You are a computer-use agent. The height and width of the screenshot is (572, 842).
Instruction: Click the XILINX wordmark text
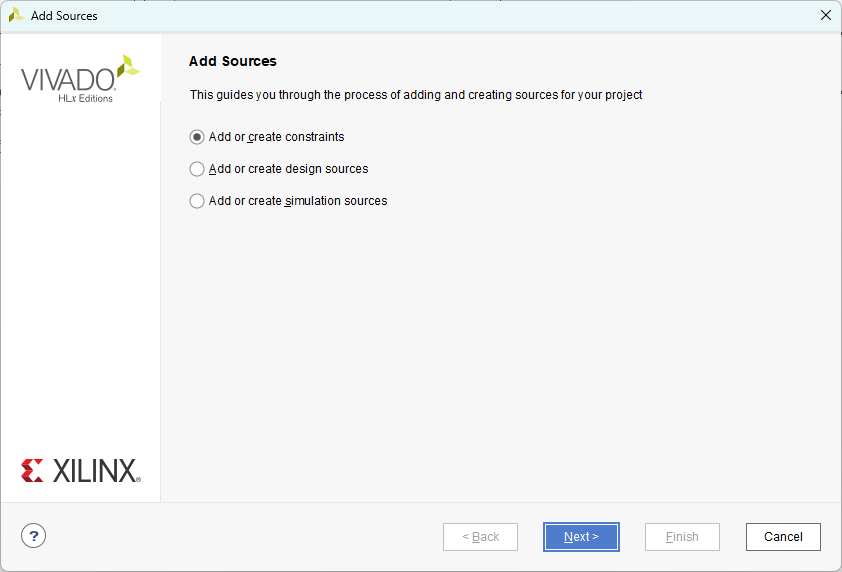[95, 471]
